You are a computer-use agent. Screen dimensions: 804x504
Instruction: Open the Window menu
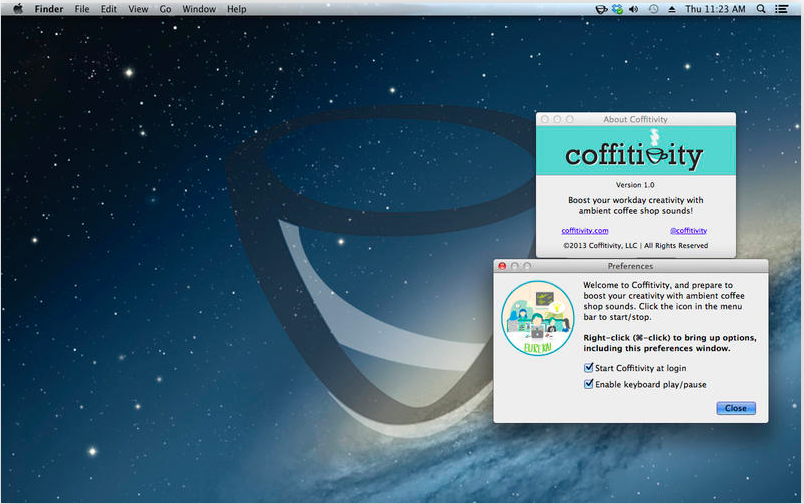click(x=199, y=9)
